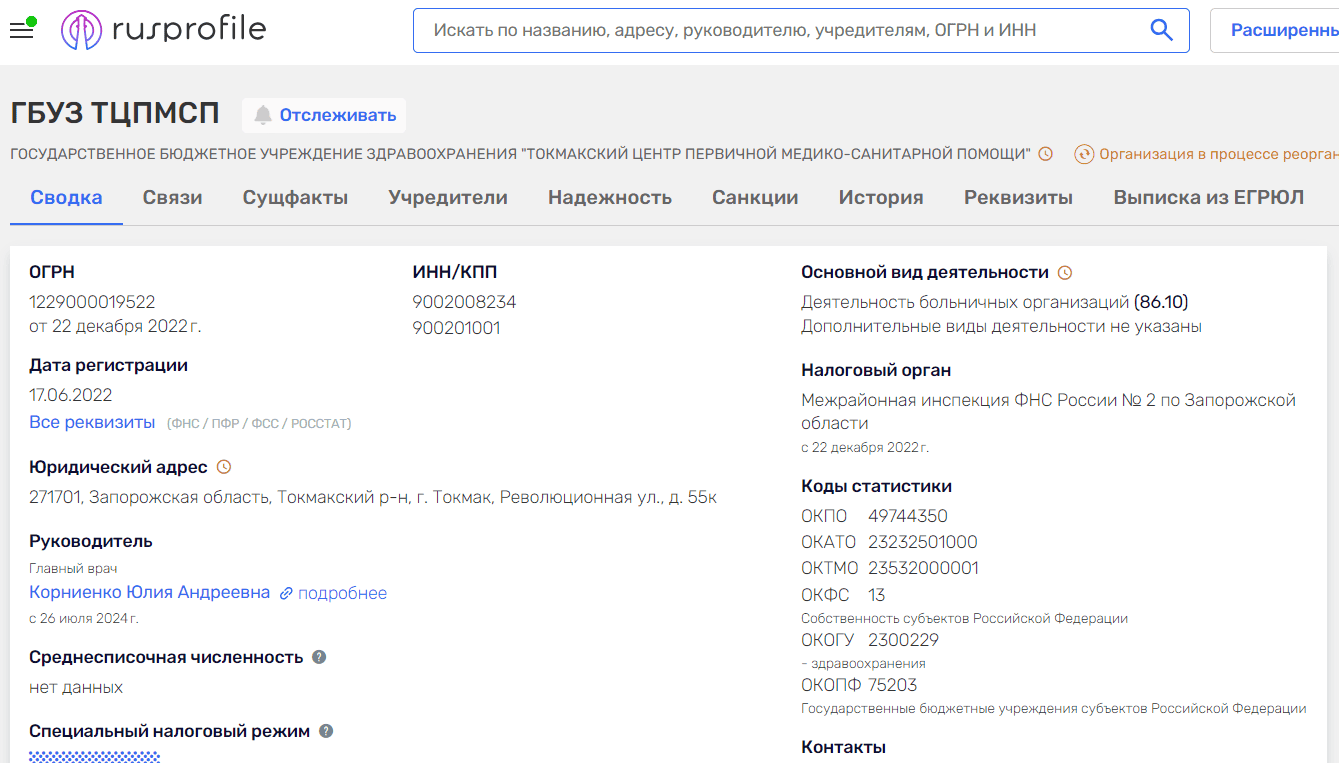Focus the company search input field
The height and width of the screenshot is (763, 1339).
(780, 30)
